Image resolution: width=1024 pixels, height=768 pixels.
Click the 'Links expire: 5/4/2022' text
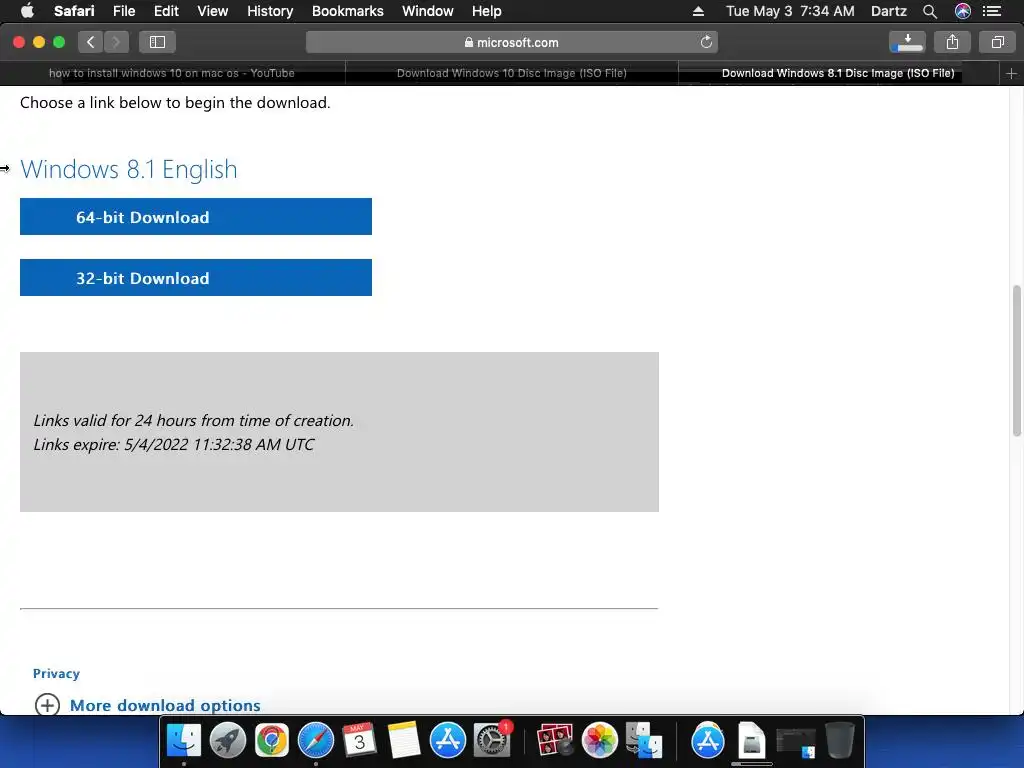[x=174, y=445]
